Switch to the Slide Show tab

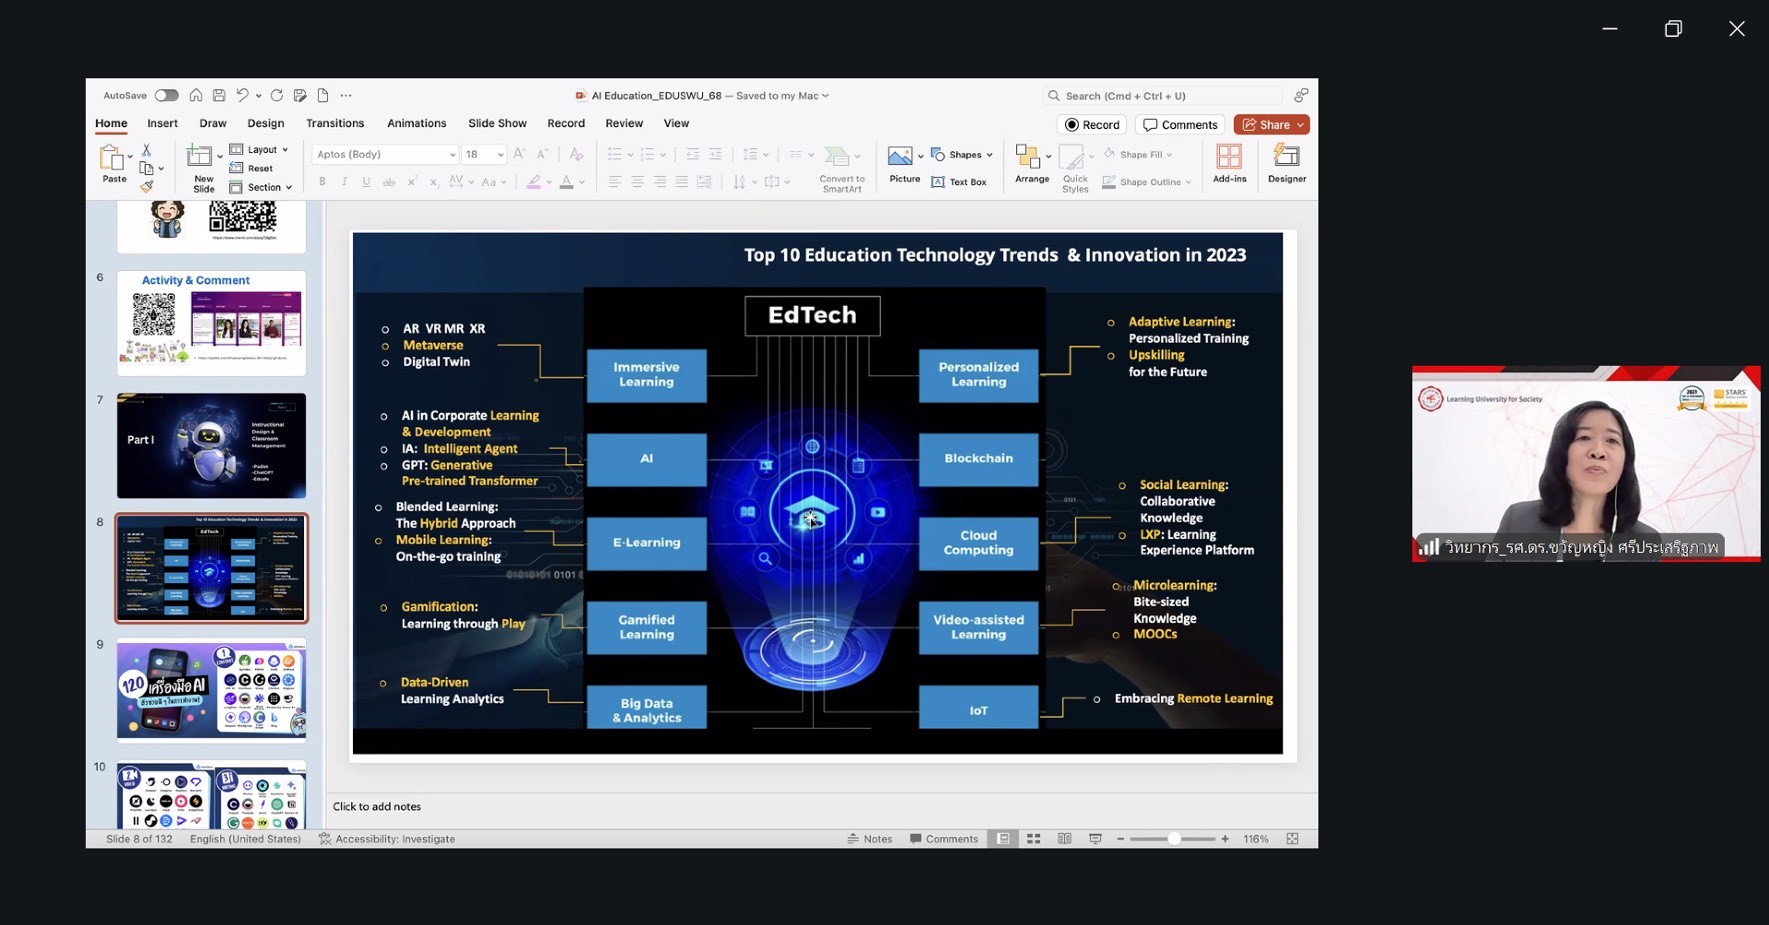(497, 123)
